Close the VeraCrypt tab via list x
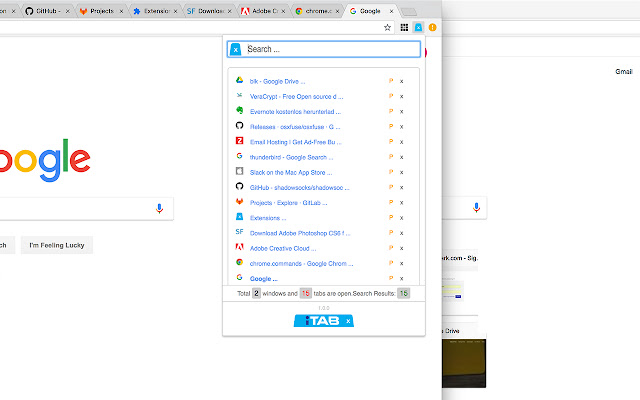The image size is (640, 400). click(402, 96)
